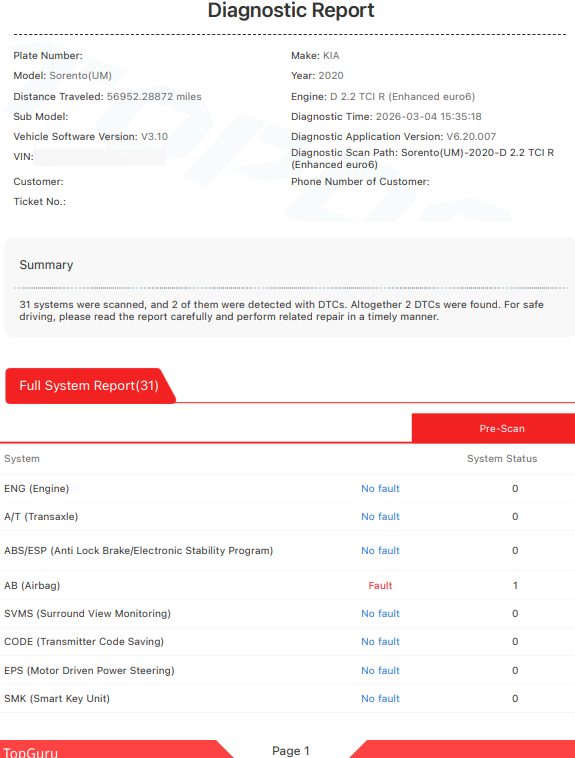The height and width of the screenshot is (758, 575).
Task: Click the System Status column header
Action: click(x=502, y=459)
